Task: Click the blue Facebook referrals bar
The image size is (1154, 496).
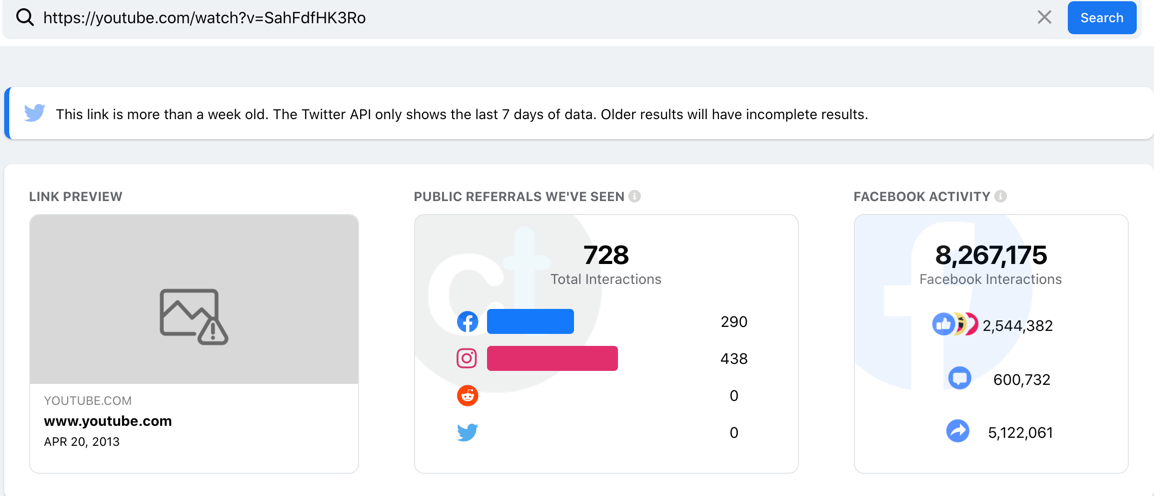Action: pos(530,322)
